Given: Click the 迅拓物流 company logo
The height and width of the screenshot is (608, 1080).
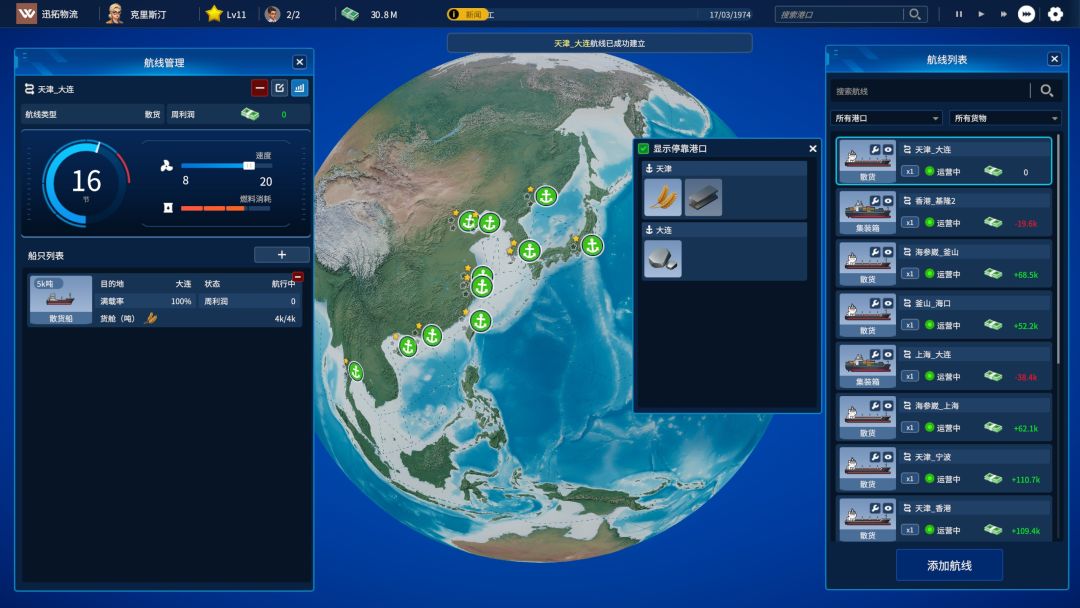Looking at the screenshot, I should [26, 14].
